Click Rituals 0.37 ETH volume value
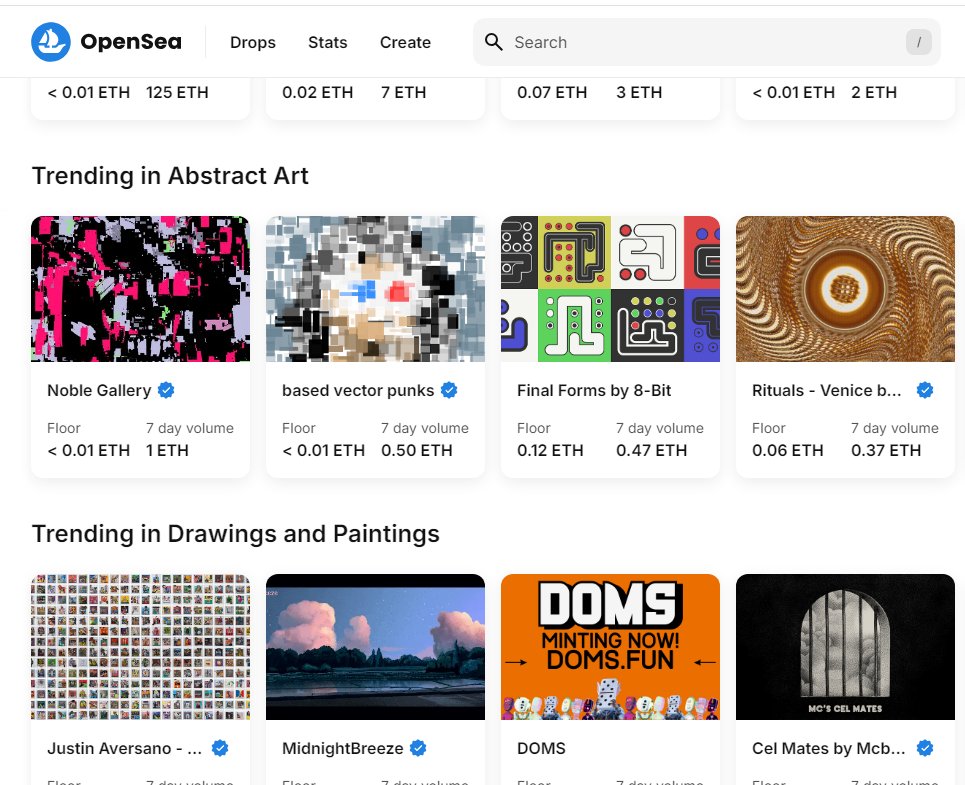 [x=886, y=450]
